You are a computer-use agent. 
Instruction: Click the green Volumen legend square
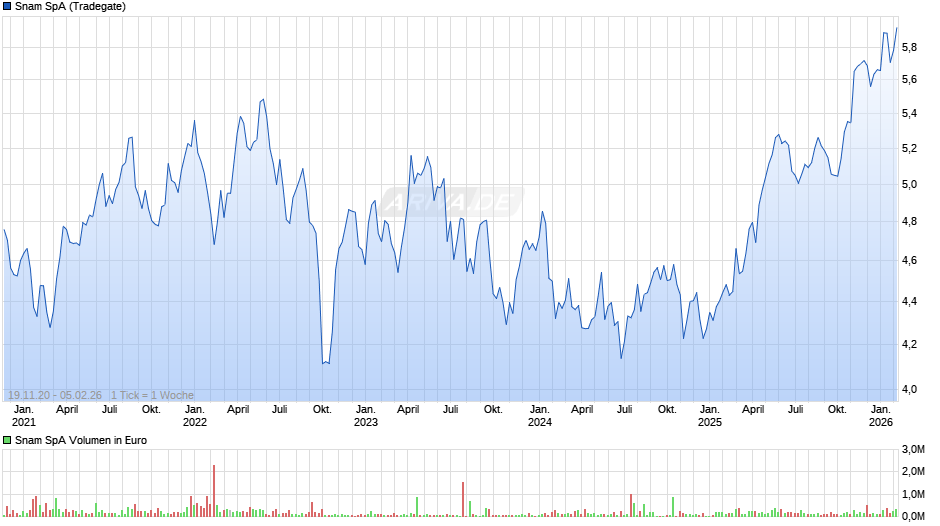(x=7, y=440)
